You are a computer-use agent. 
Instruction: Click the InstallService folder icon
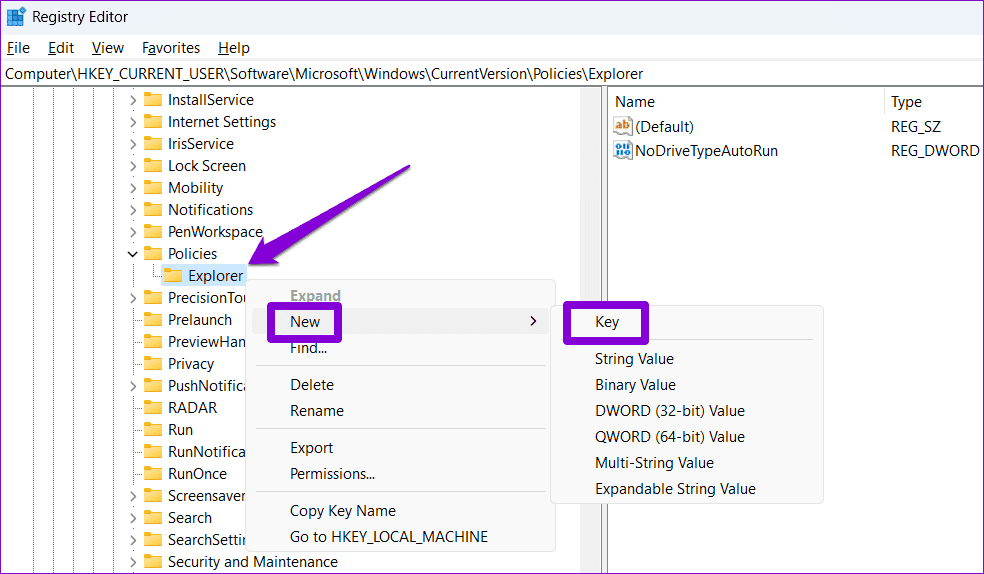click(153, 100)
